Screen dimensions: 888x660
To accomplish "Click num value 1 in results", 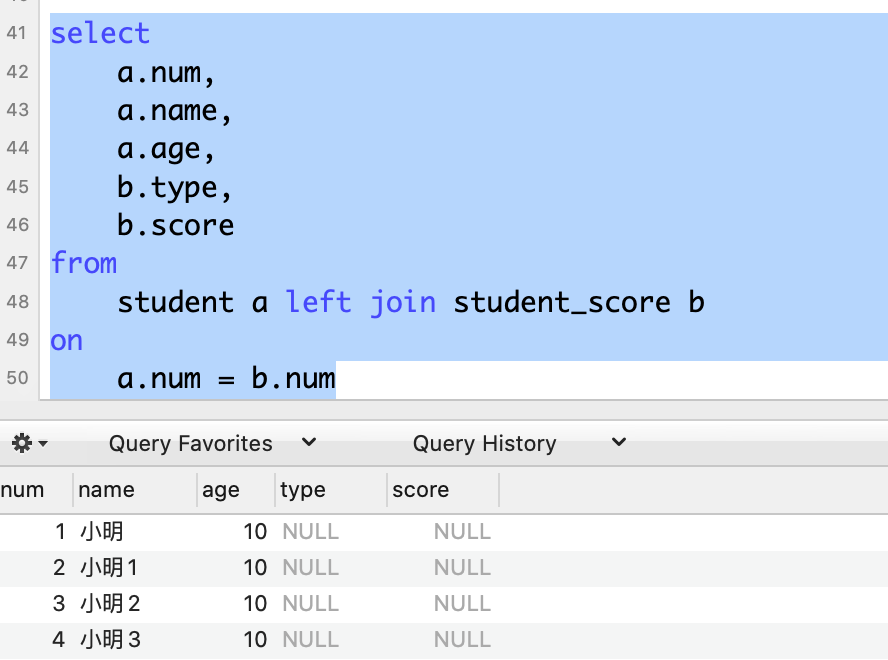I will 60,531.
